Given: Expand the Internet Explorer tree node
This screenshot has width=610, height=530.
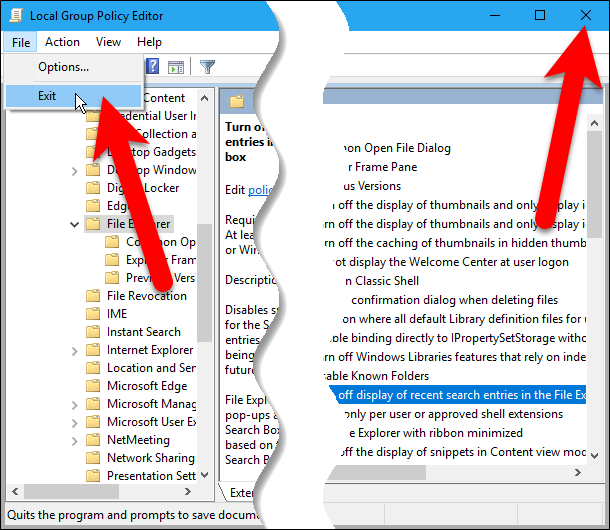Looking at the screenshot, I should (x=74, y=351).
